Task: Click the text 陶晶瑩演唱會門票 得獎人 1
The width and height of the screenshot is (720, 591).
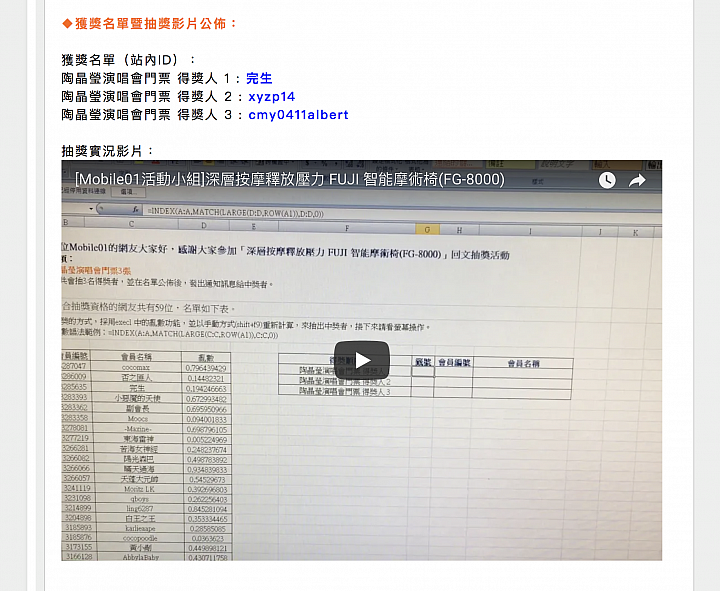Action: click(146, 79)
